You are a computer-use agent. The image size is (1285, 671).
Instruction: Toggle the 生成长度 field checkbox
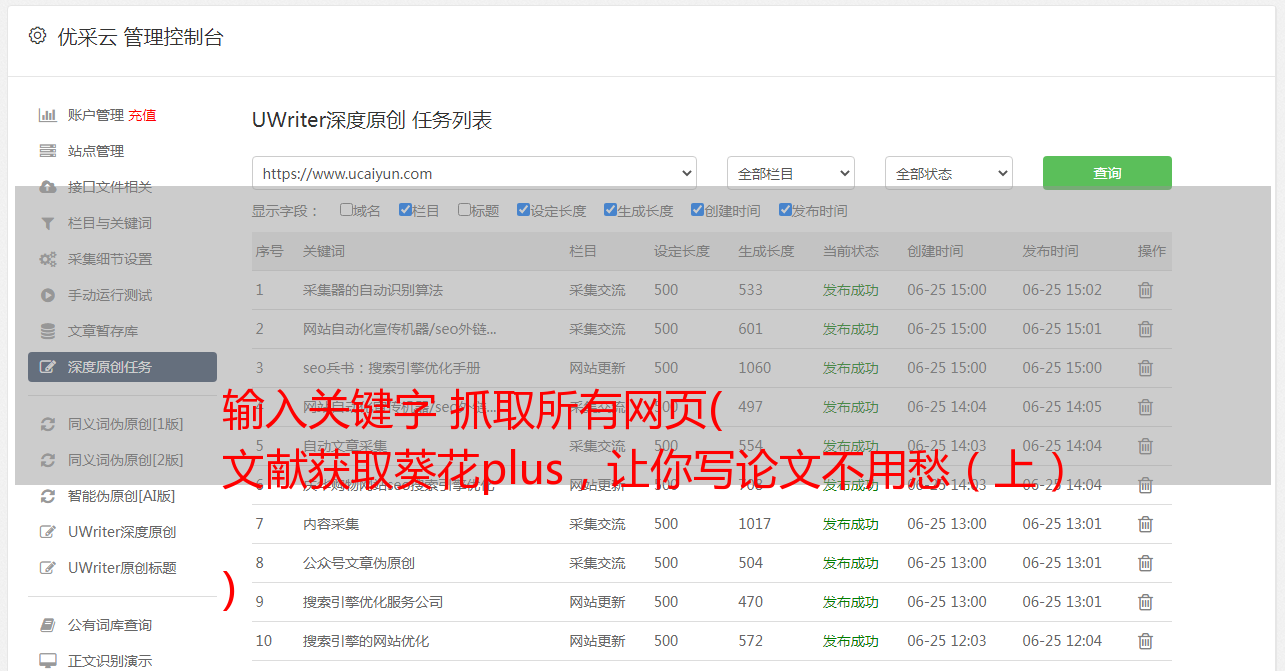point(610,210)
